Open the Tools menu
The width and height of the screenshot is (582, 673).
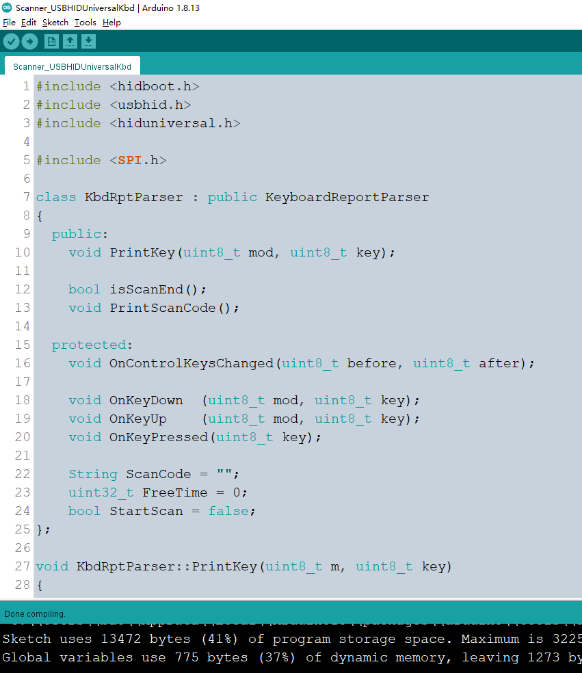[85, 22]
